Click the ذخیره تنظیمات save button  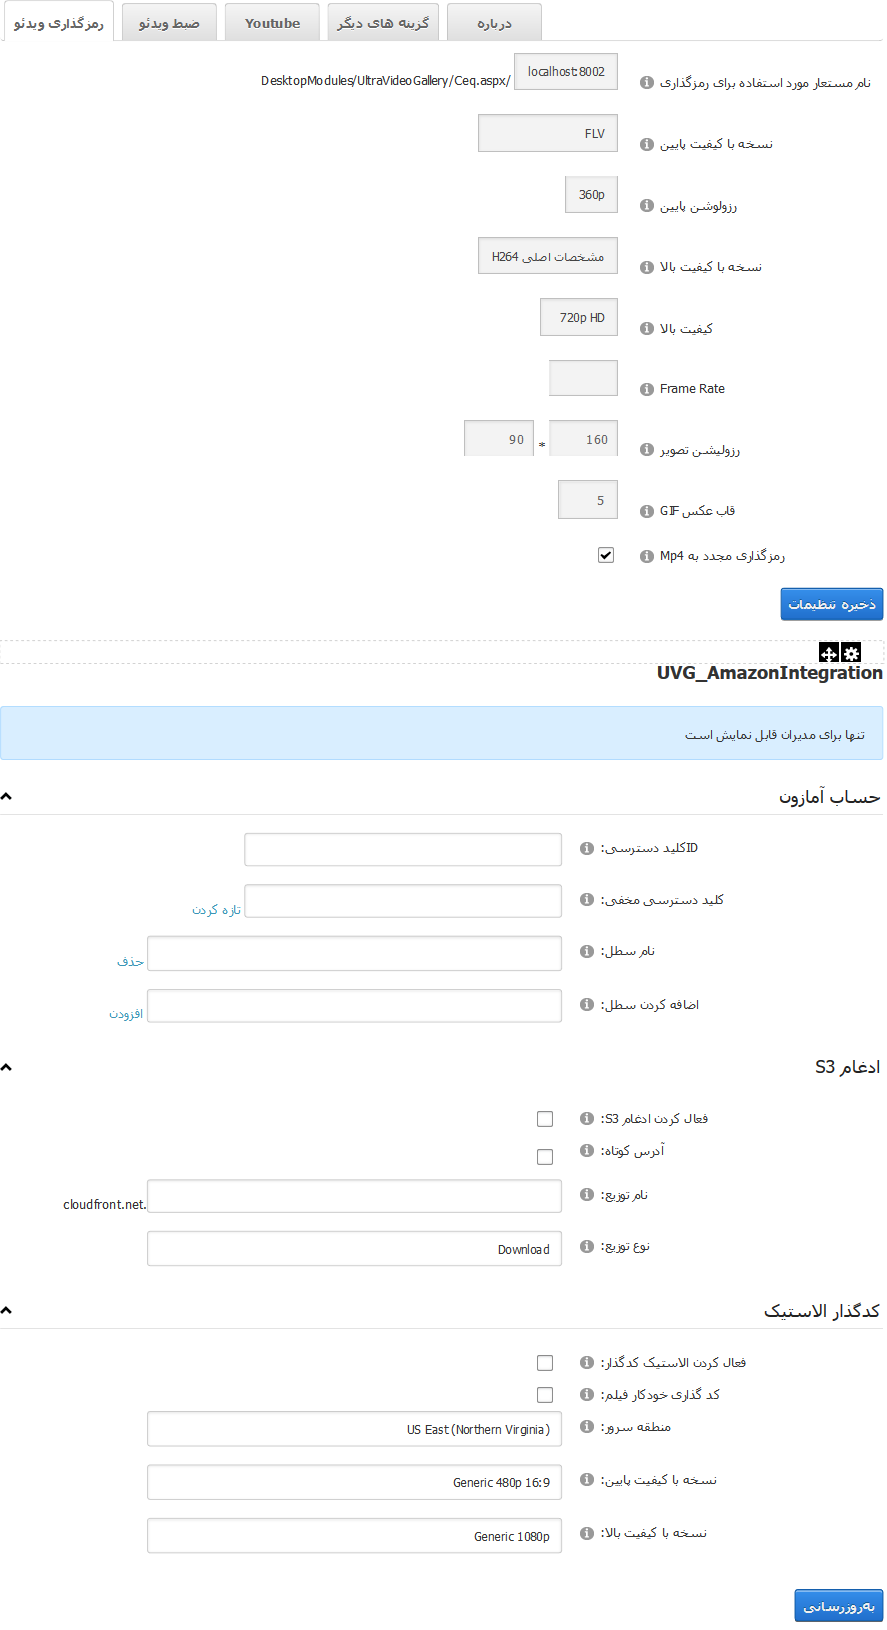tap(831, 604)
